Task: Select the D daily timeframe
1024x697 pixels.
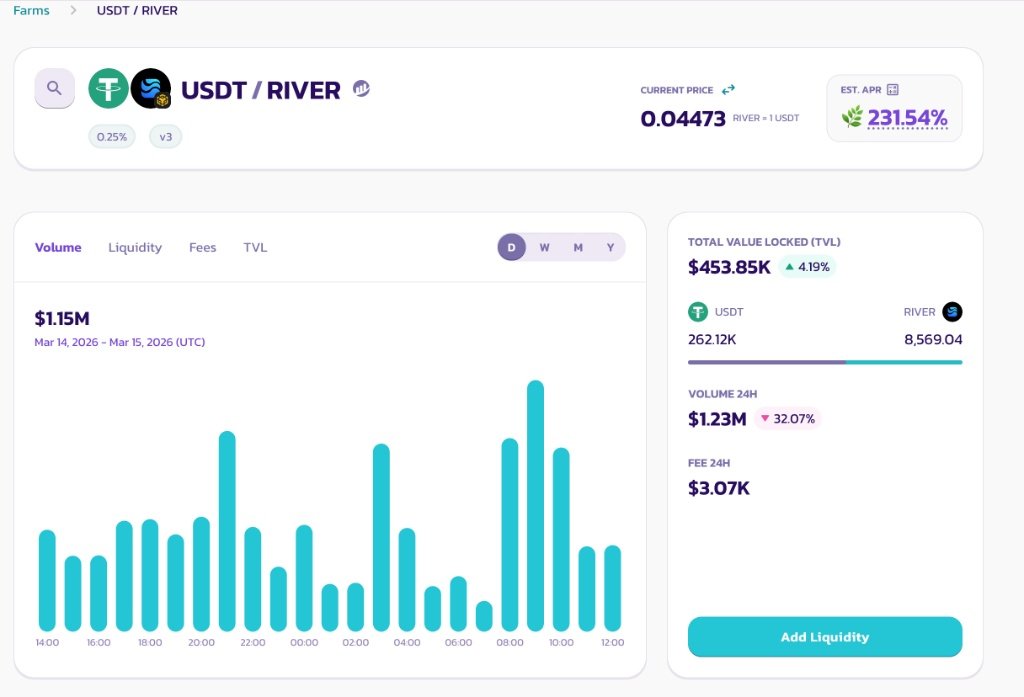Action: tap(511, 248)
